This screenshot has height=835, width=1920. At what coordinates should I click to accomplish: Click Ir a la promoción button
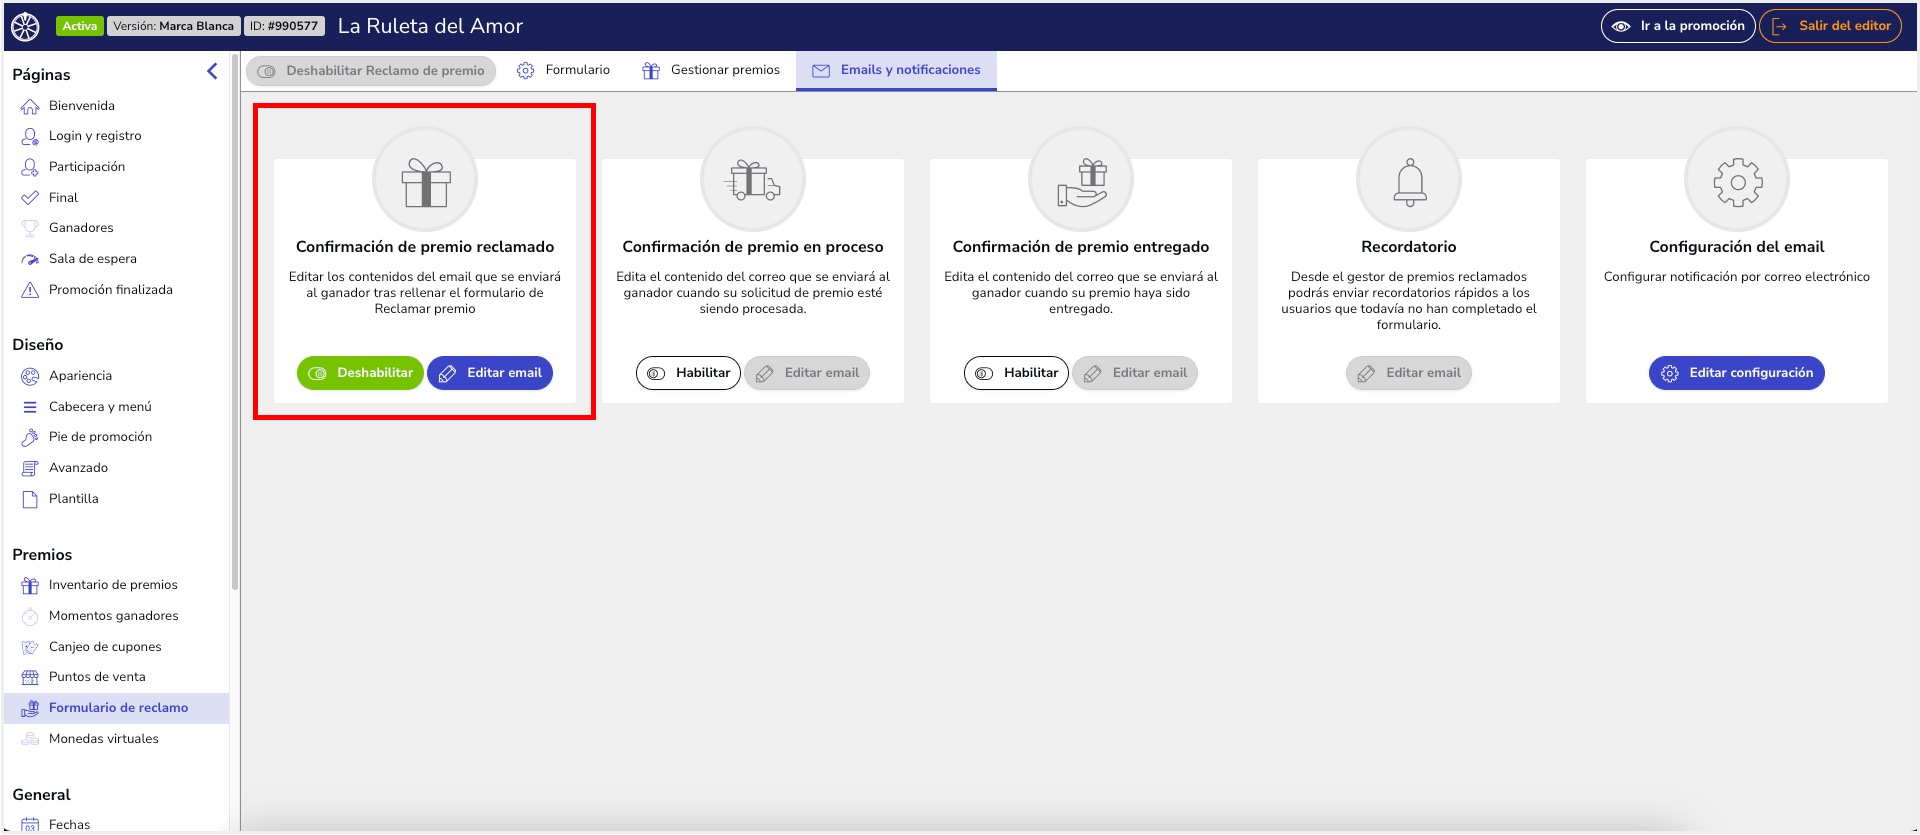[x=1678, y=26]
